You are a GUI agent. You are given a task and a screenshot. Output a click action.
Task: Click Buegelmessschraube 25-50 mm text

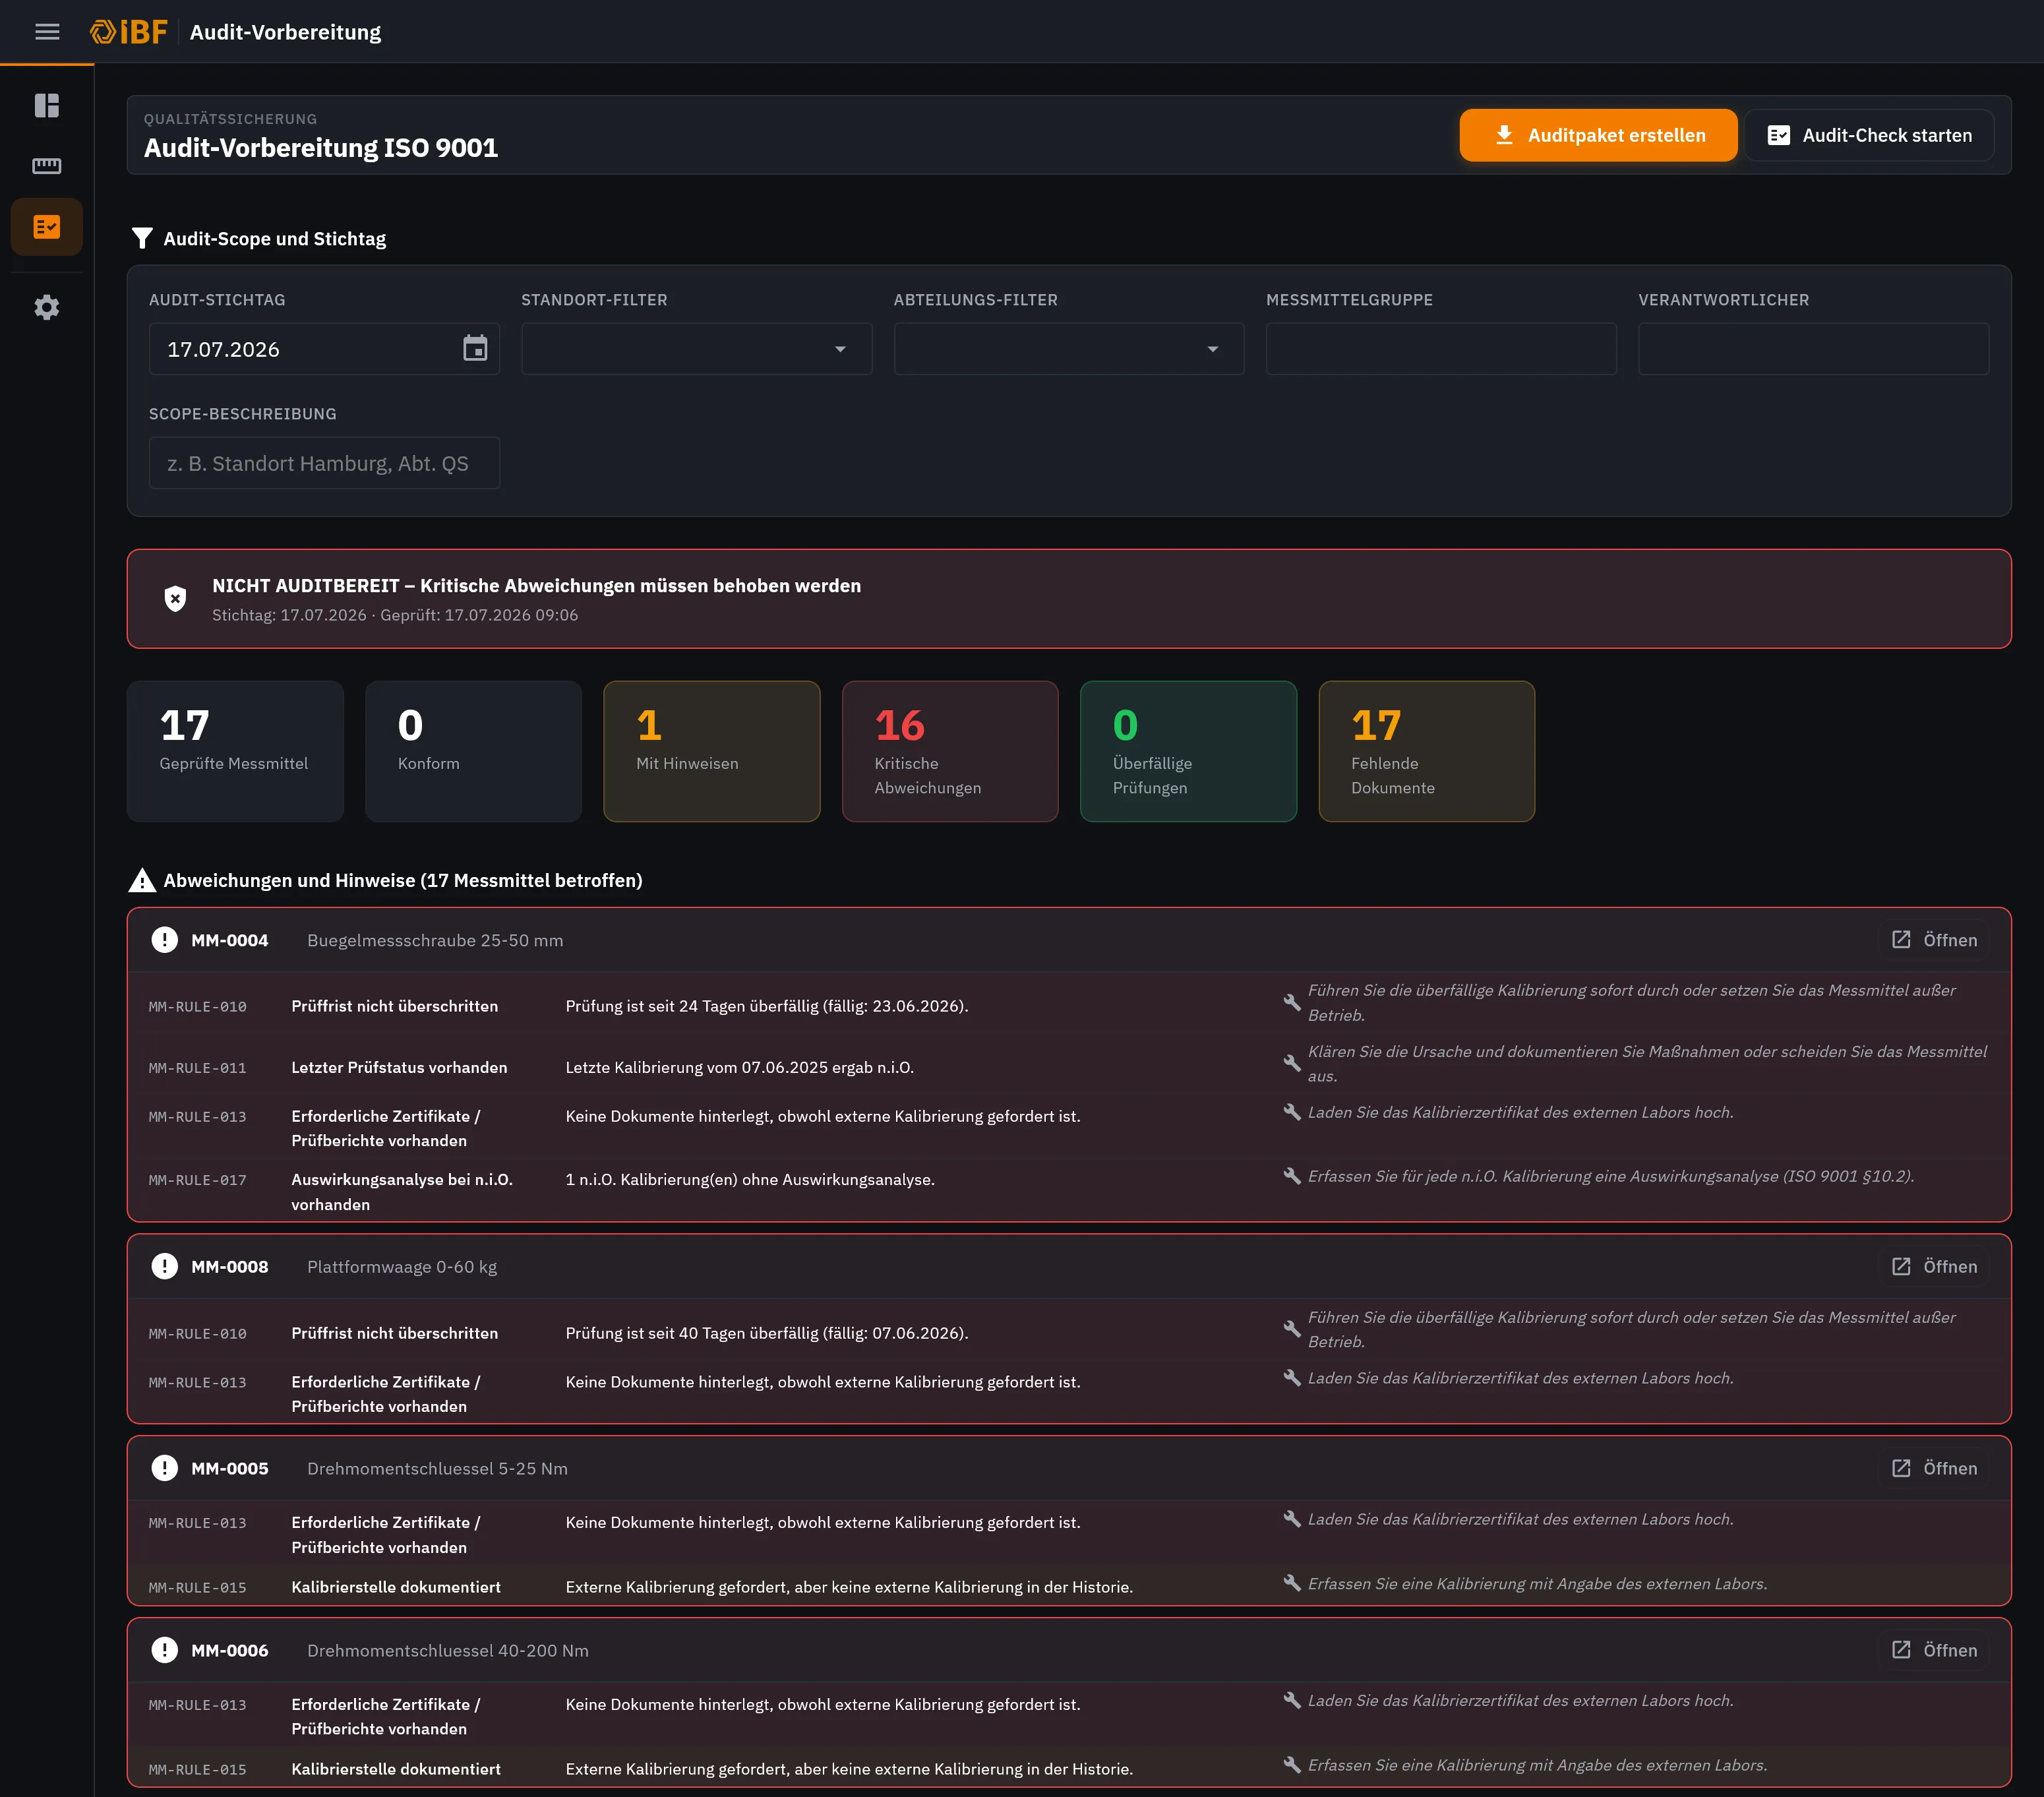click(435, 940)
